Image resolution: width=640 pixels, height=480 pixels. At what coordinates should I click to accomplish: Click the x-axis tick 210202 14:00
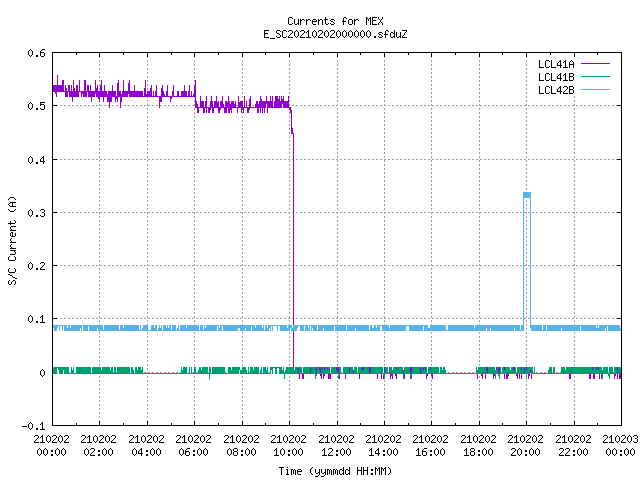[x=383, y=445]
